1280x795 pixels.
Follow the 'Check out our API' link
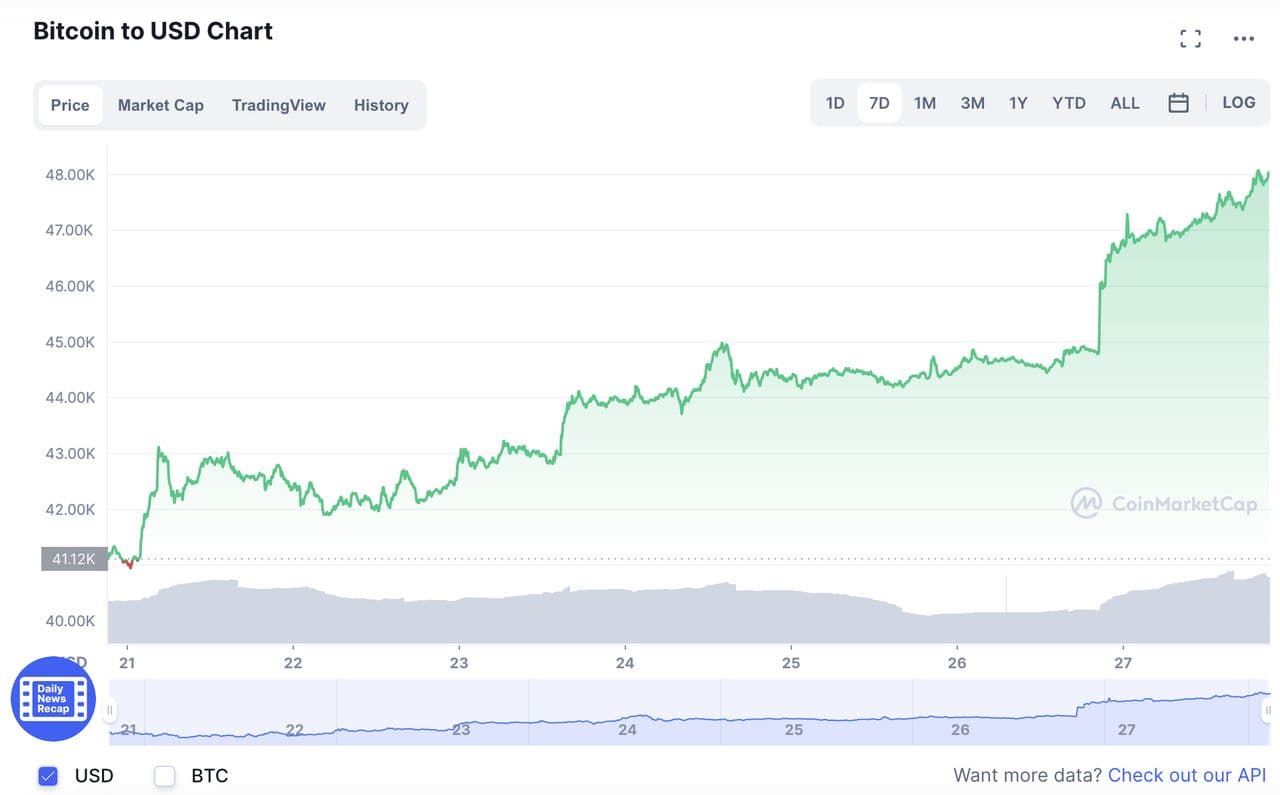tap(1186, 775)
